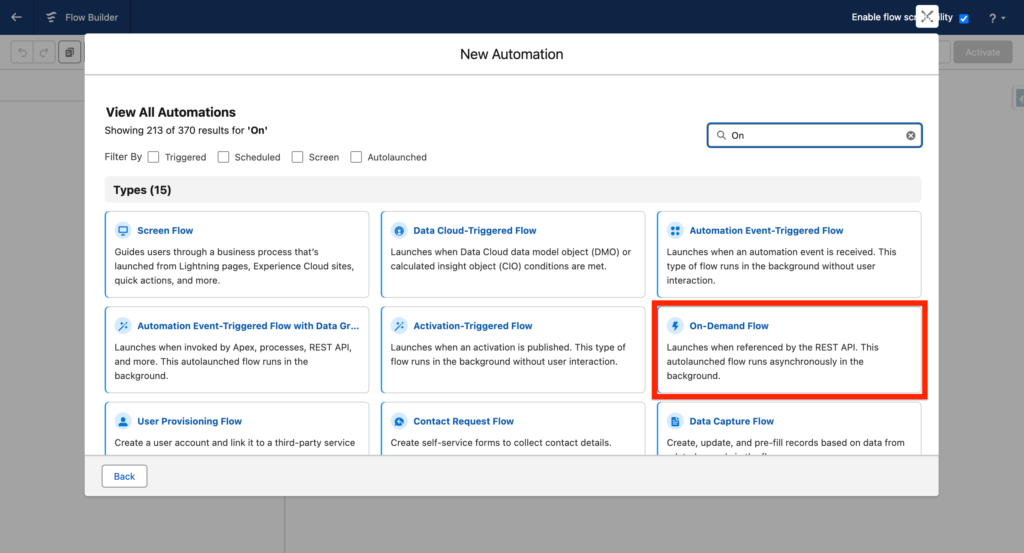Screen dimensions: 1024x553
Task: Click the Activation-Triggered Flow icon
Action: pyautogui.click(x=399, y=326)
